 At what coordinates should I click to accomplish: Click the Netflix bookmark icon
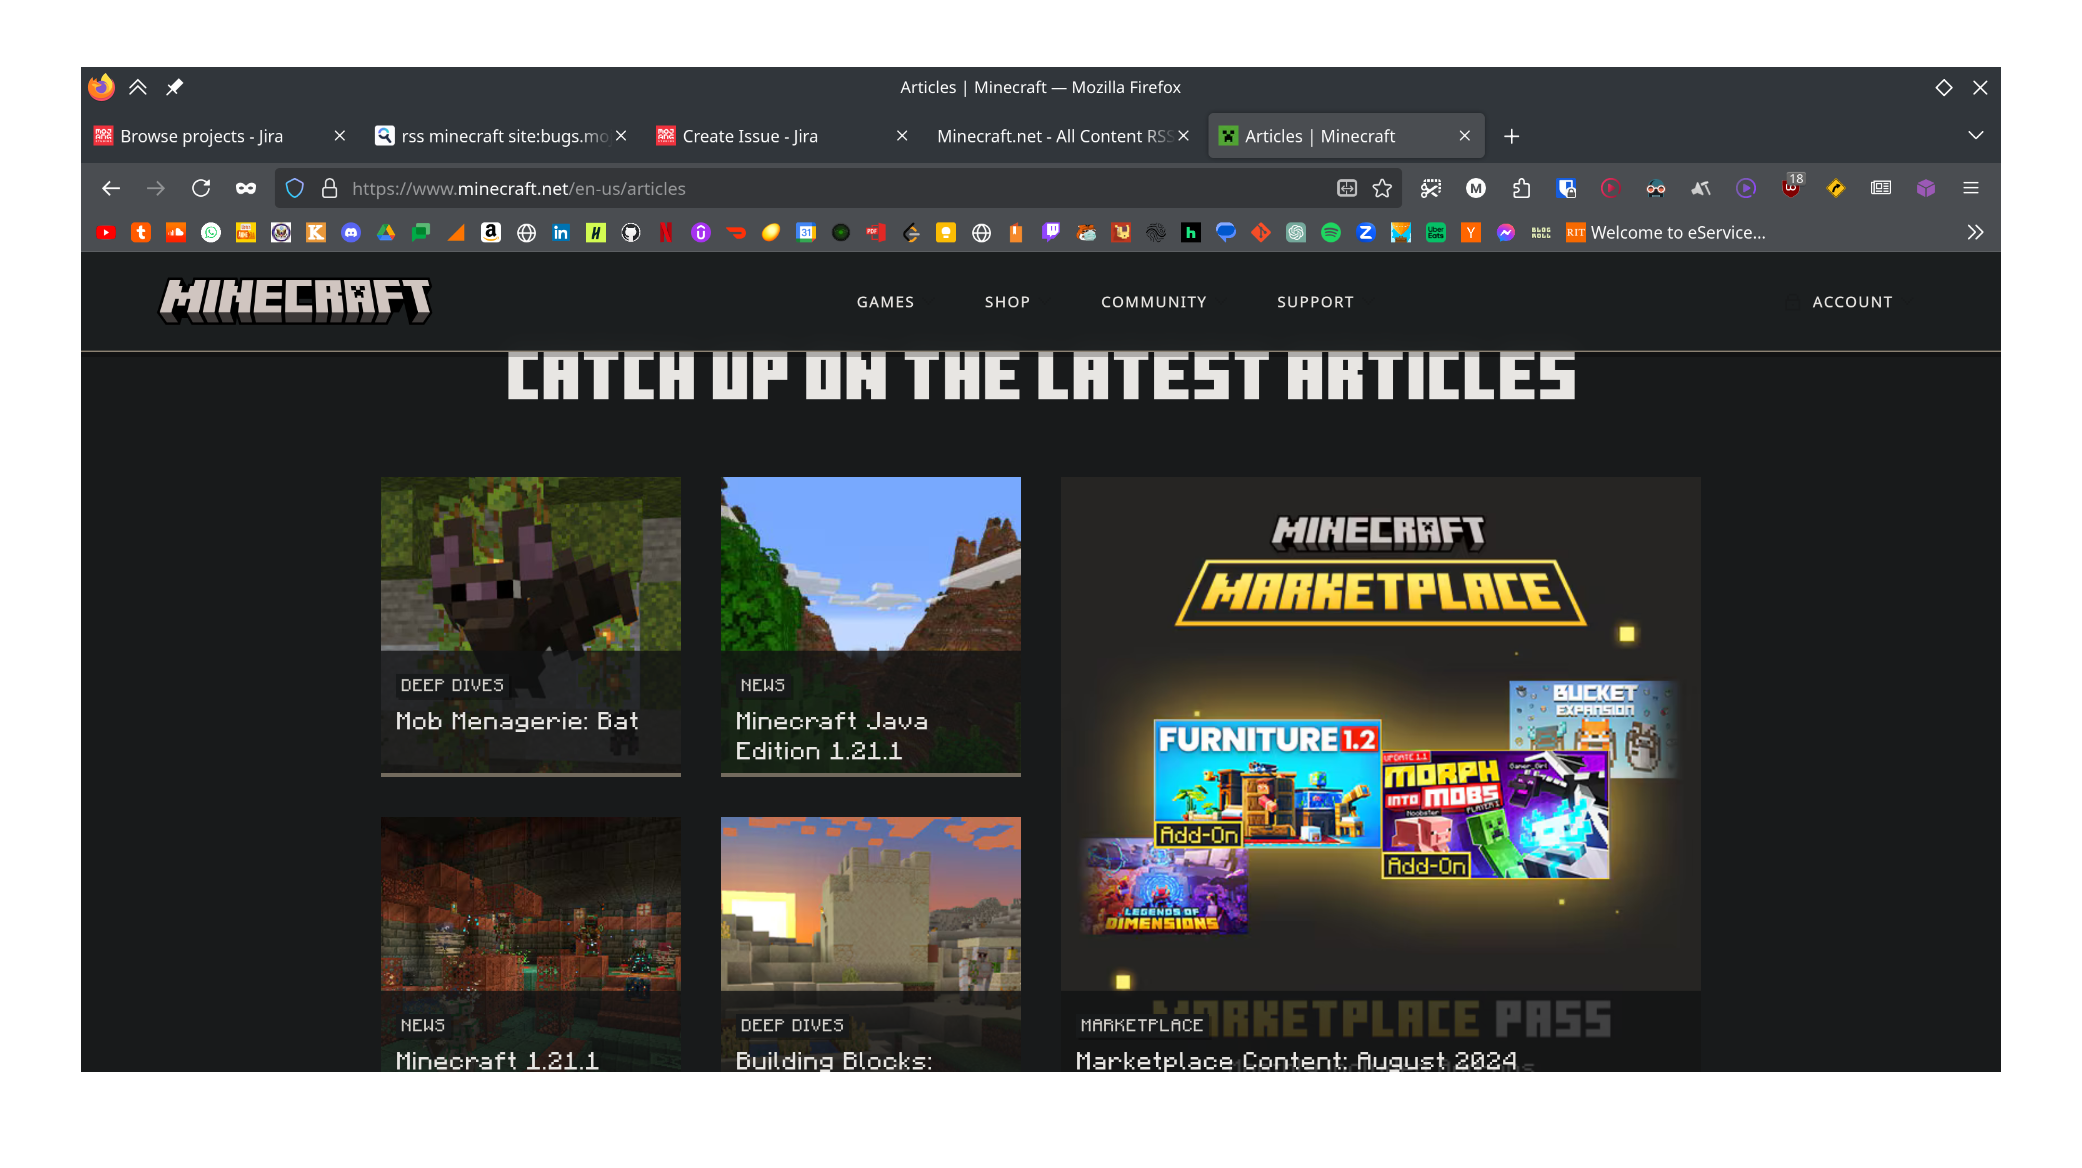pyautogui.click(x=666, y=233)
